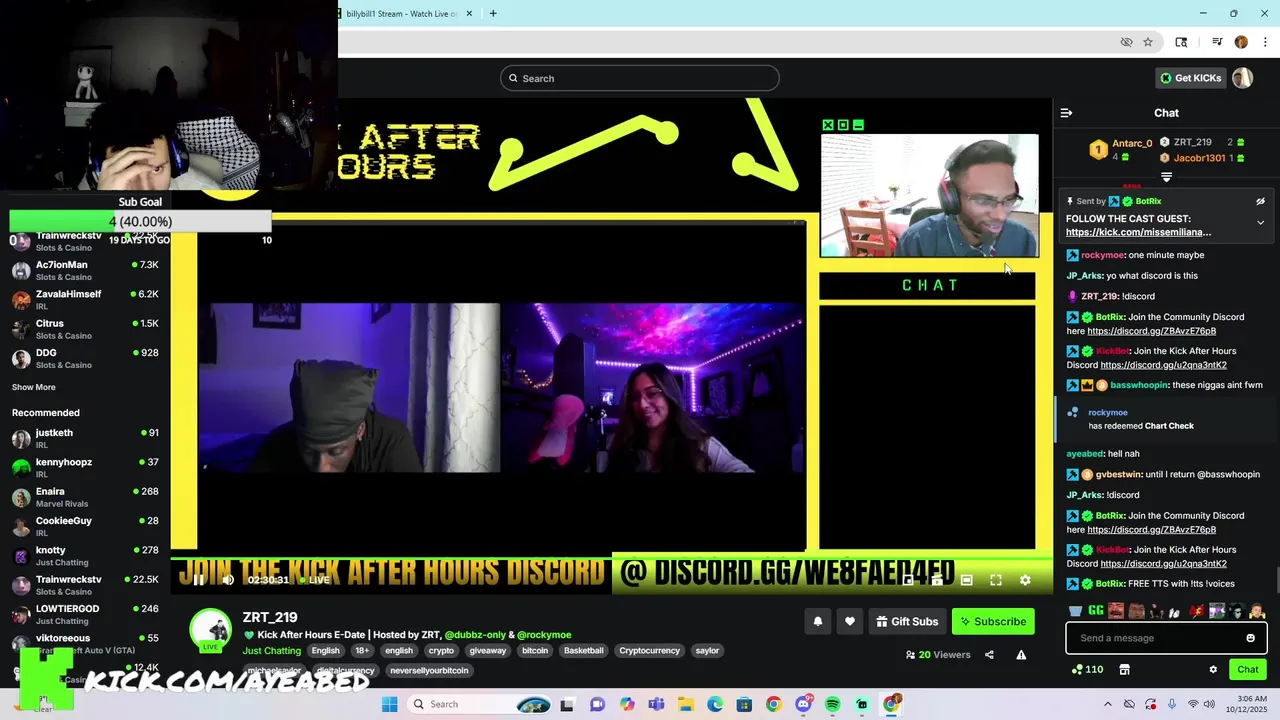Image resolution: width=1280 pixels, height=720 pixels.
Task: Open Chrome three-dot menu
Action: [x=1265, y=42]
